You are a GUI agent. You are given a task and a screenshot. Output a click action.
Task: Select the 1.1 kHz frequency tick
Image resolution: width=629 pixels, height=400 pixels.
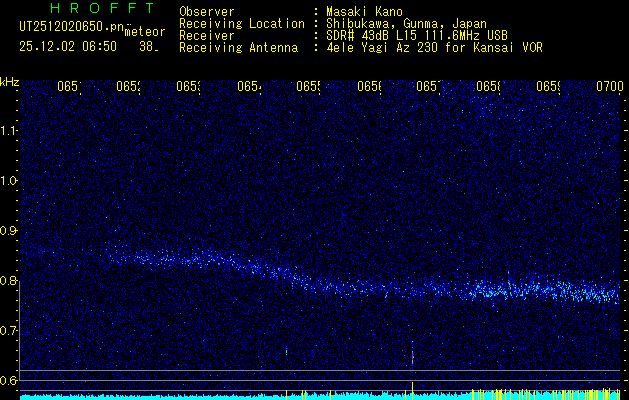(x=9, y=130)
